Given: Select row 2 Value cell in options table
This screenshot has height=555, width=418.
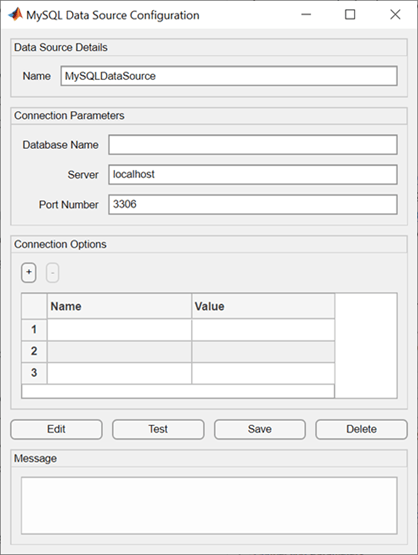Looking at the screenshot, I should click(x=263, y=351).
